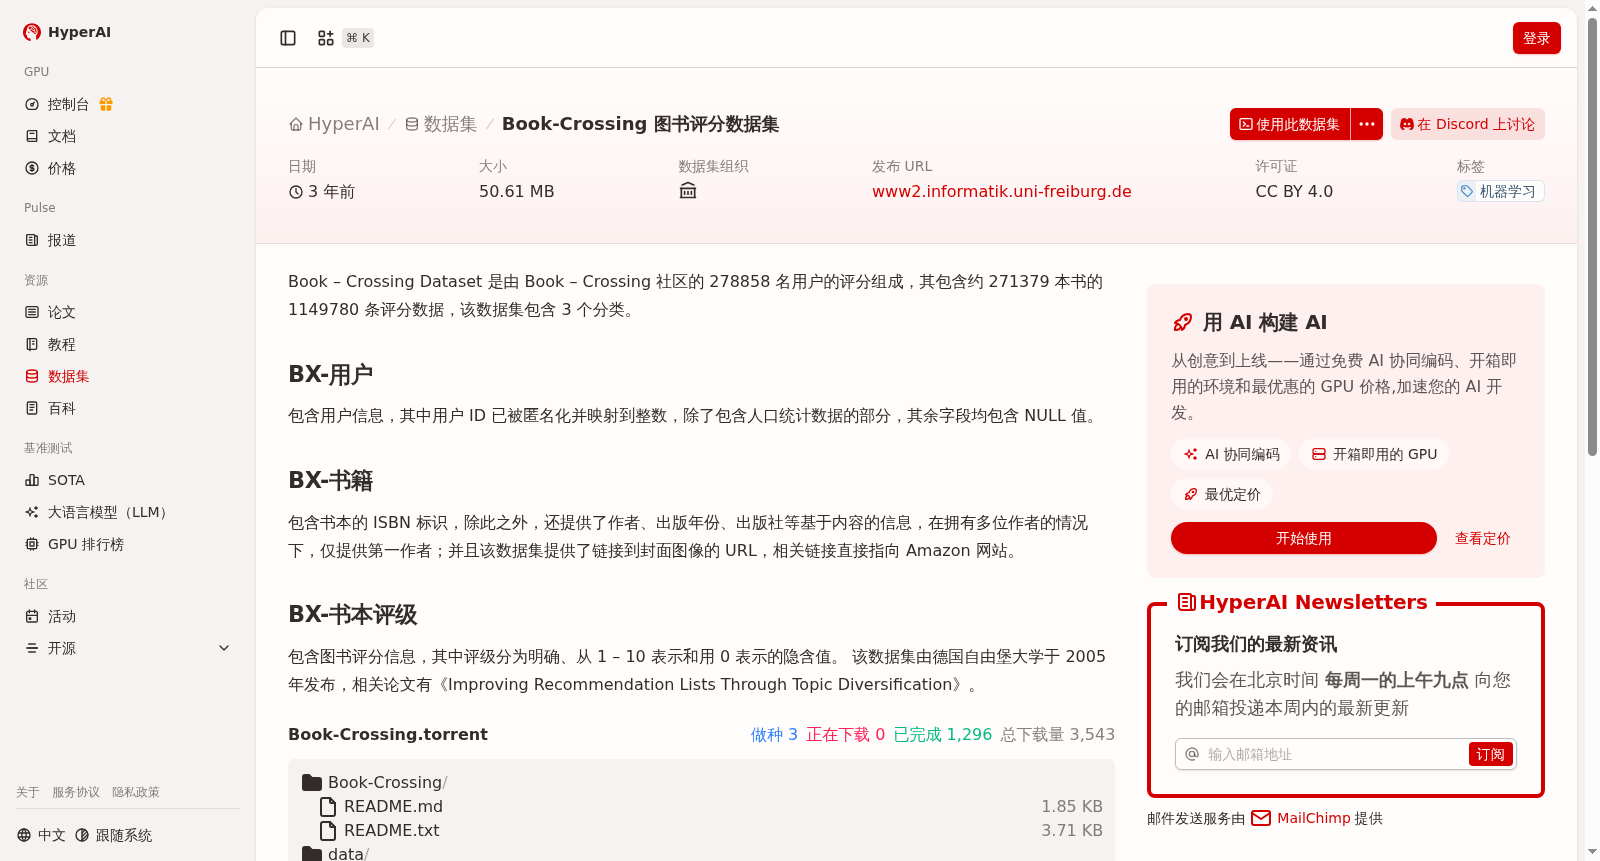1600x861 pixels.
Task: Open the three-dot more options menu
Action: [1367, 124]
